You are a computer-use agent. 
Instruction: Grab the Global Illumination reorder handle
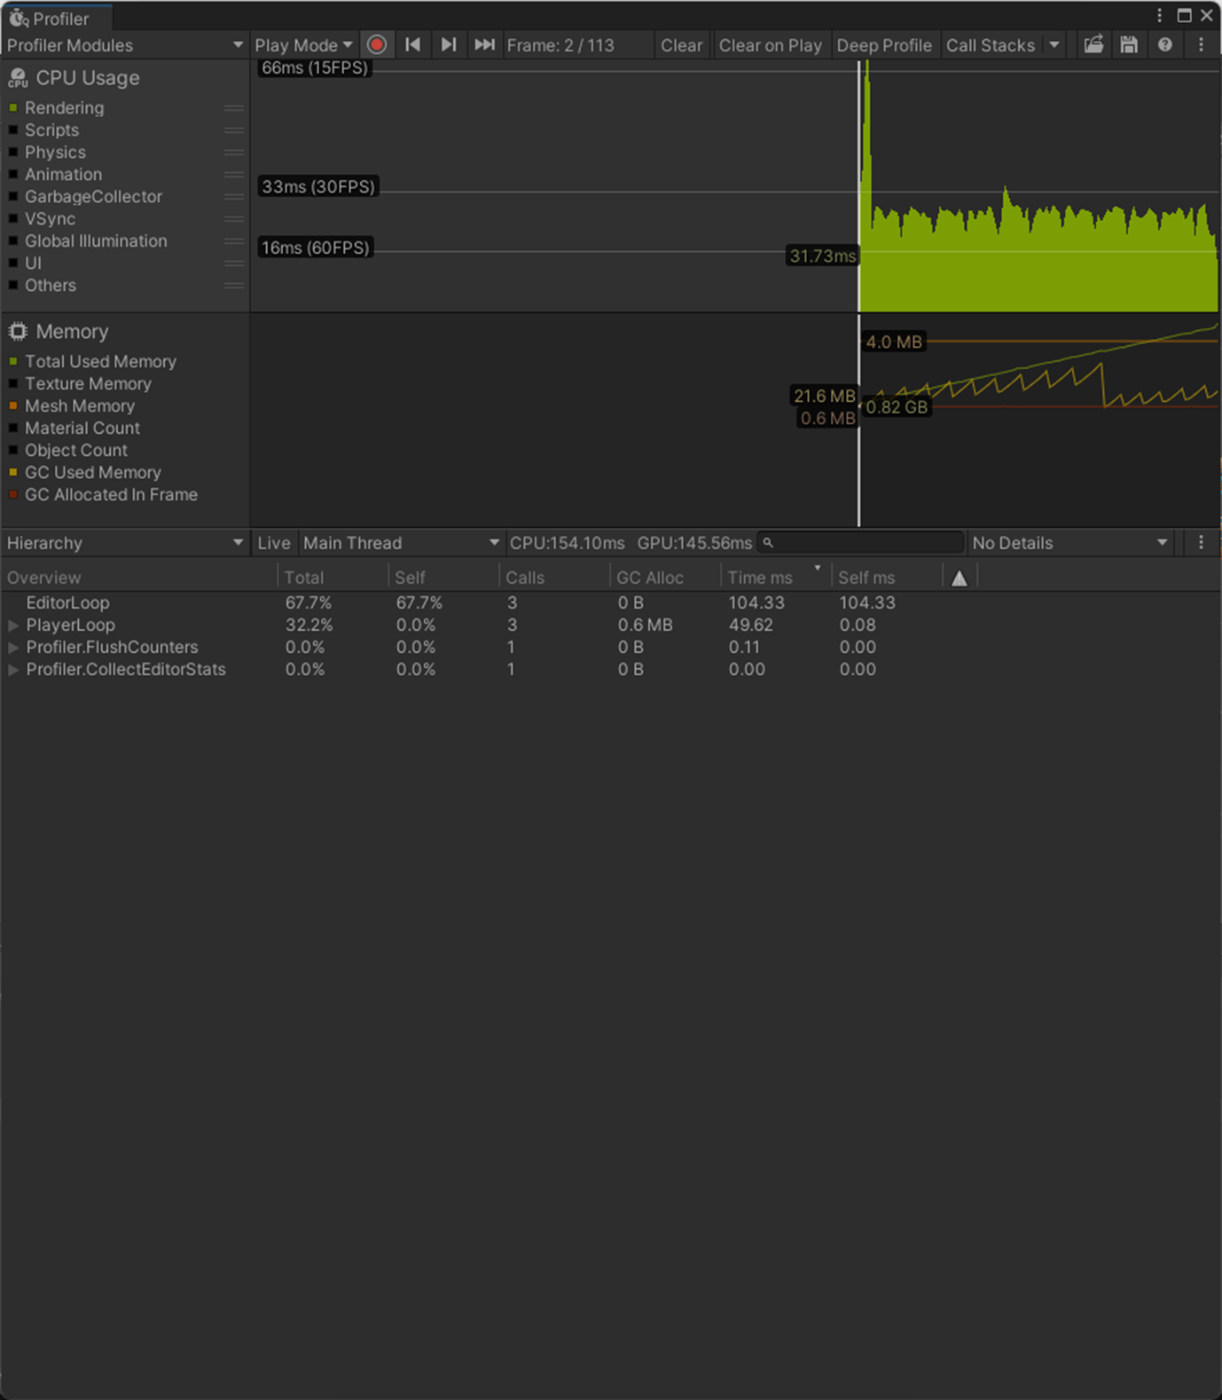tap(234, 241)
